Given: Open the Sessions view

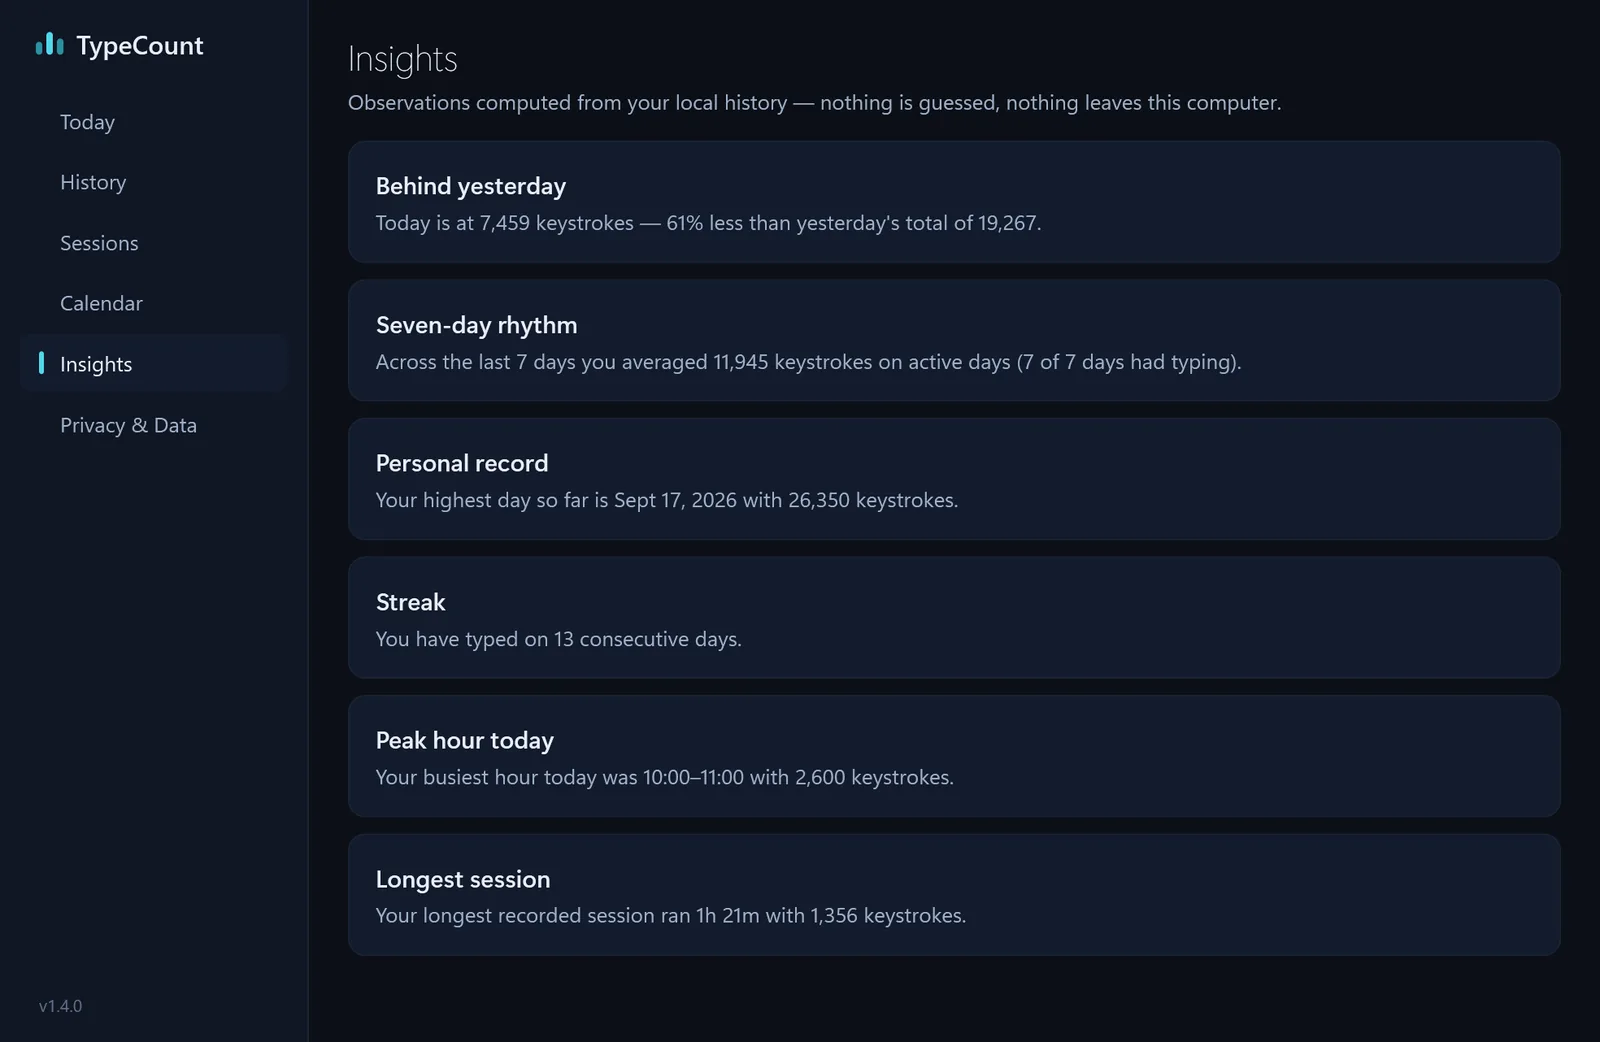Looking at the screenshot, I should point(154,243).
